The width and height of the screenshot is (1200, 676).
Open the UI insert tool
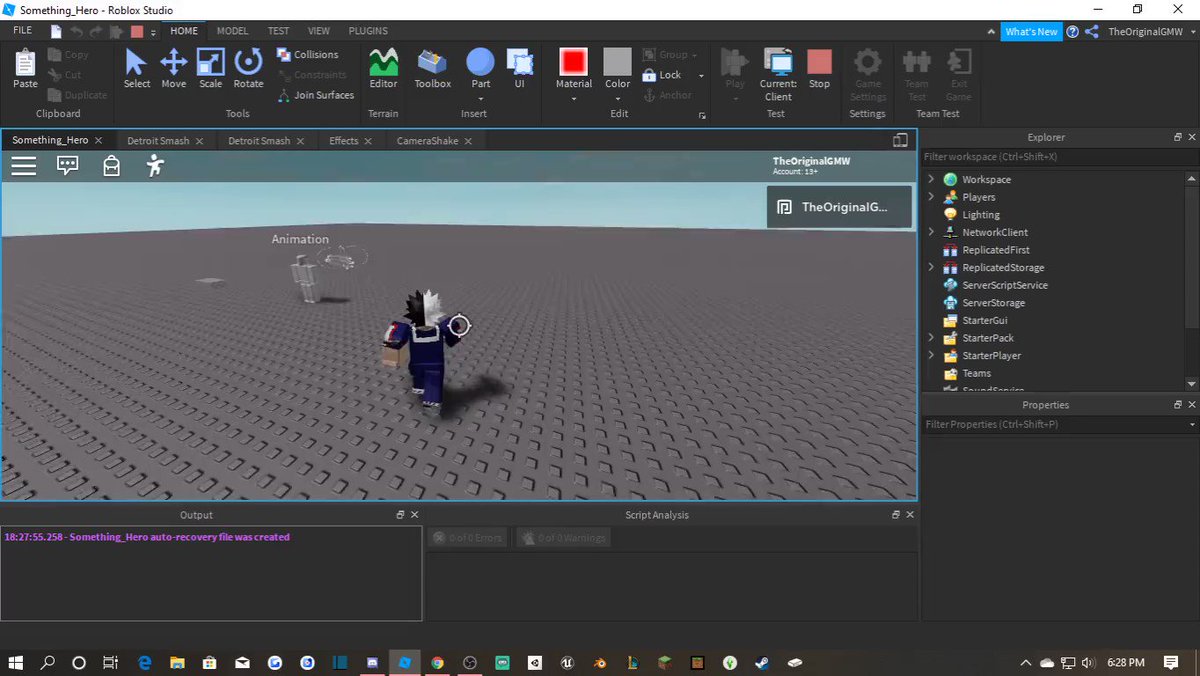pos(520,69)
